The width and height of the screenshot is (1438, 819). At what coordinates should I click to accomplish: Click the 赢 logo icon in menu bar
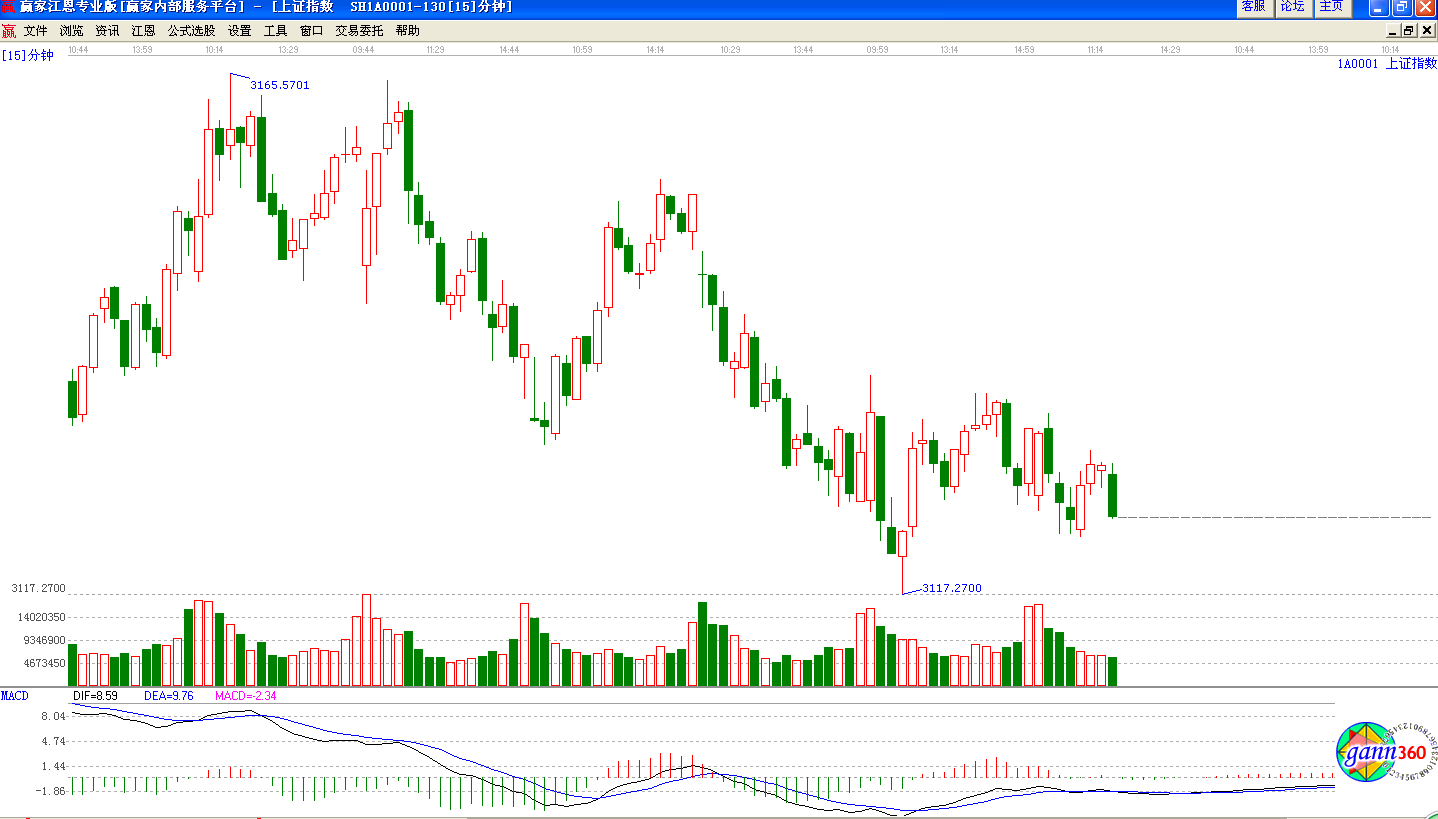point(9,31)
